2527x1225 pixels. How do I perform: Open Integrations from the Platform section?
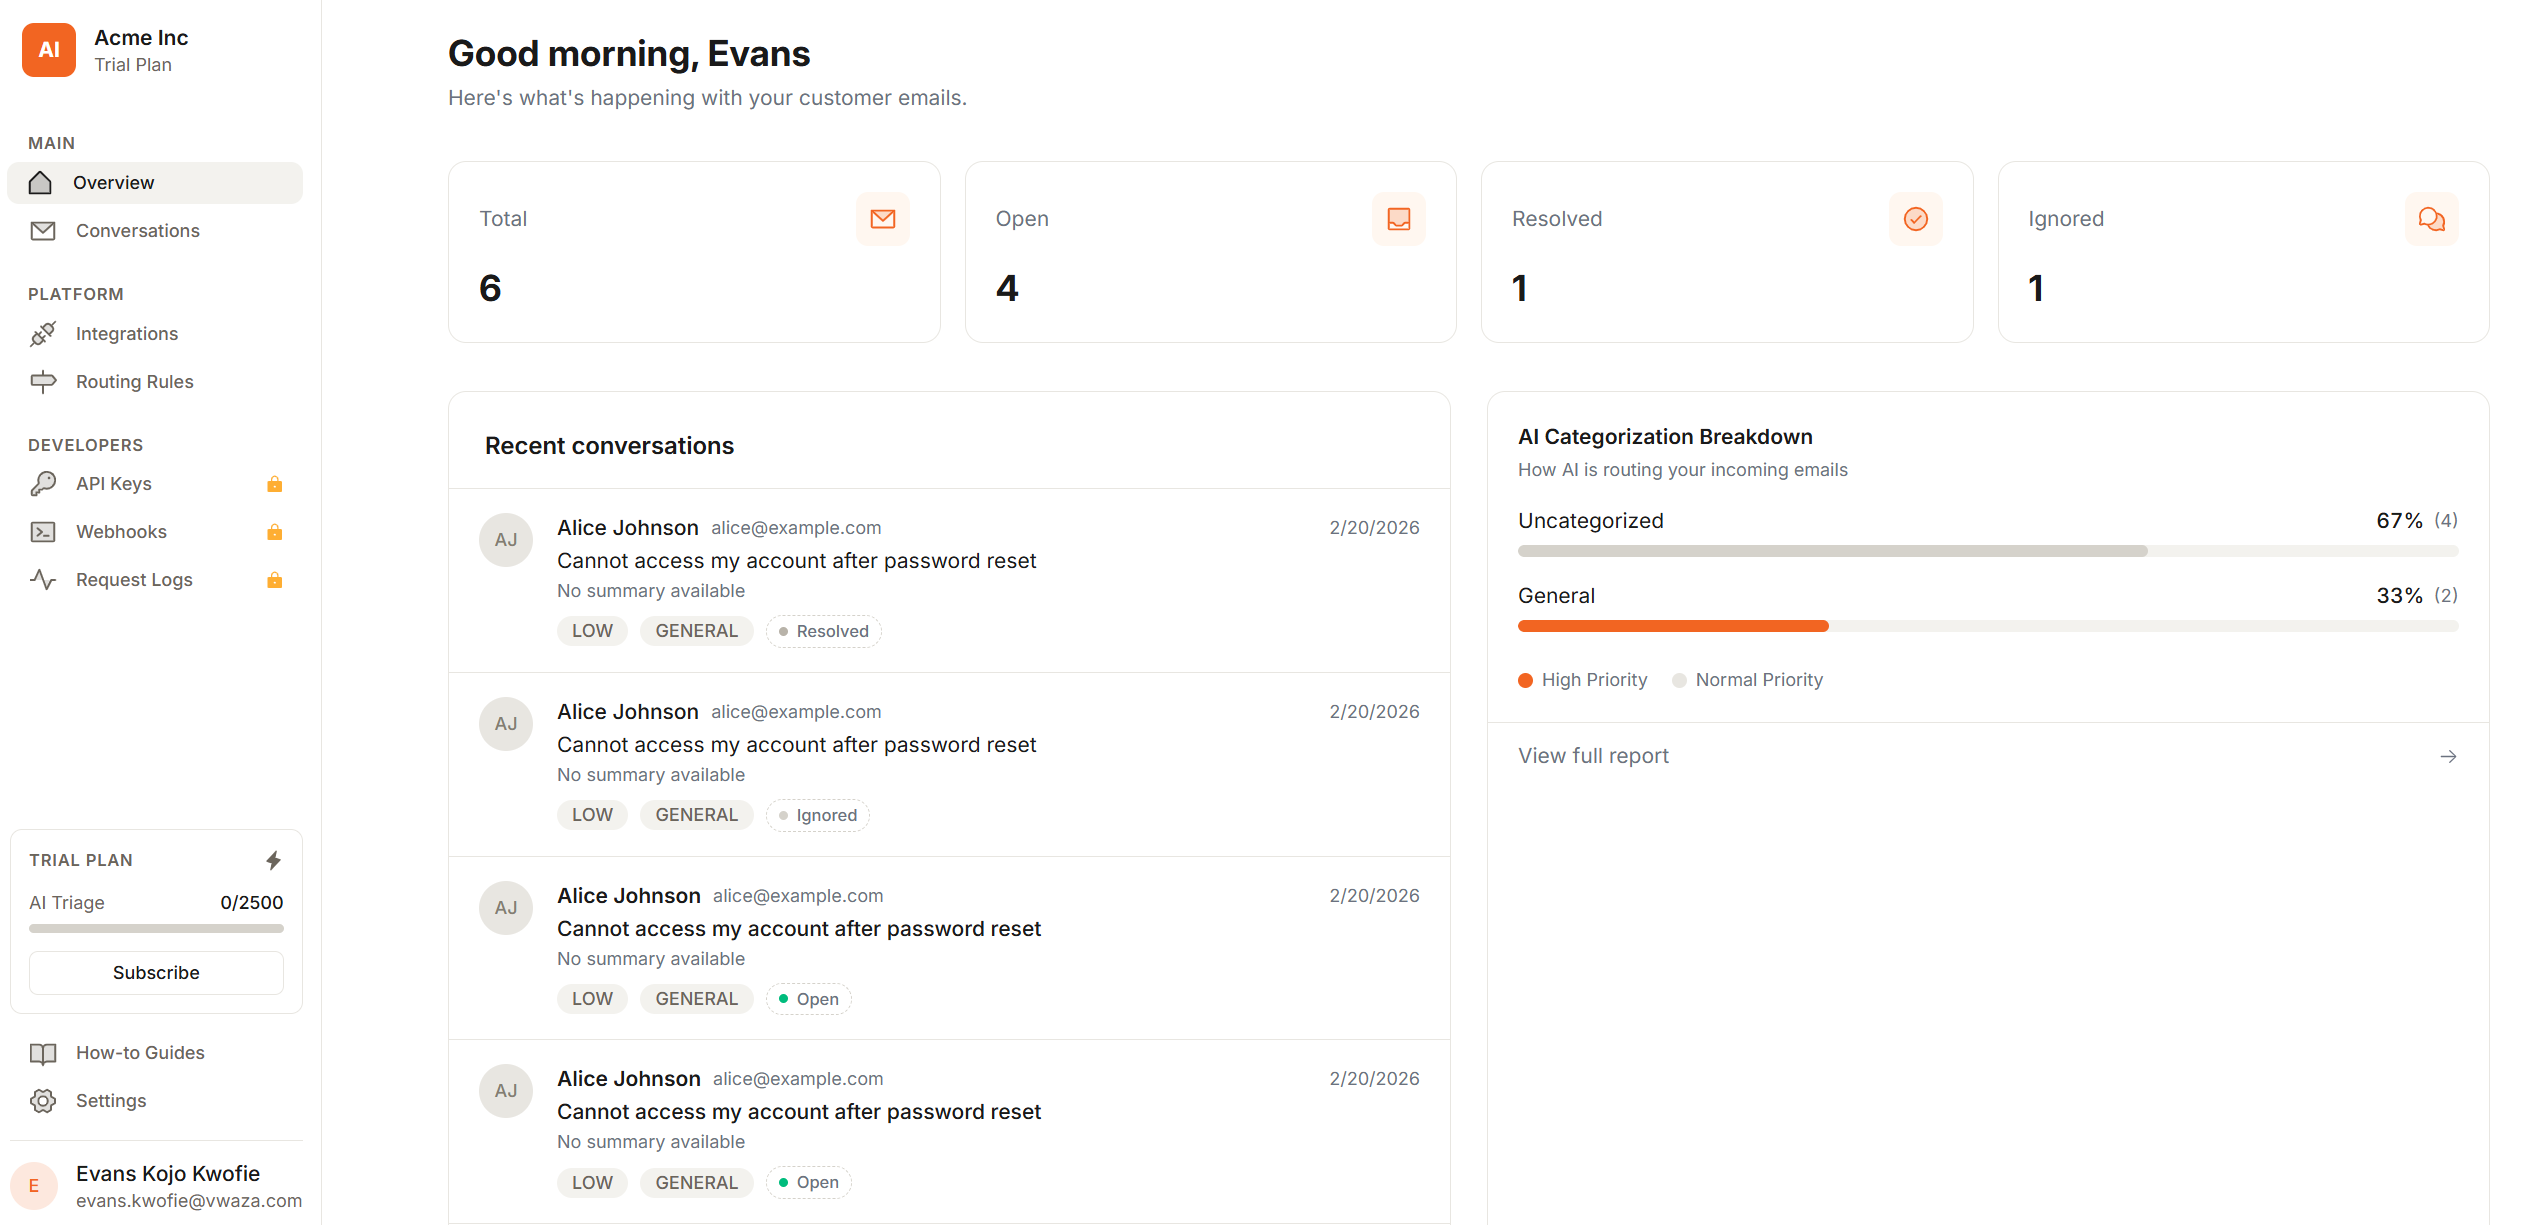(127, 334)
